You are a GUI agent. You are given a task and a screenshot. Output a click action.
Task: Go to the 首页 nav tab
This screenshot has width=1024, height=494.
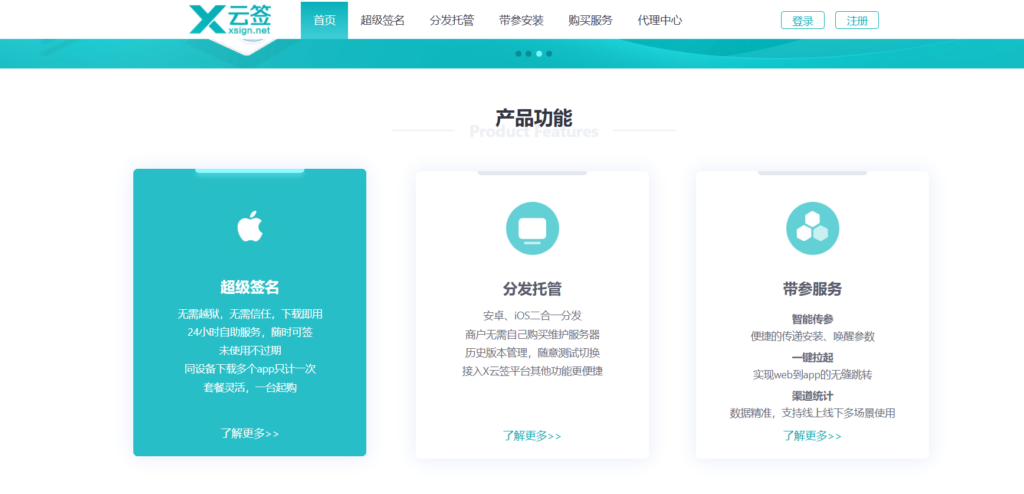click(324, 20)
